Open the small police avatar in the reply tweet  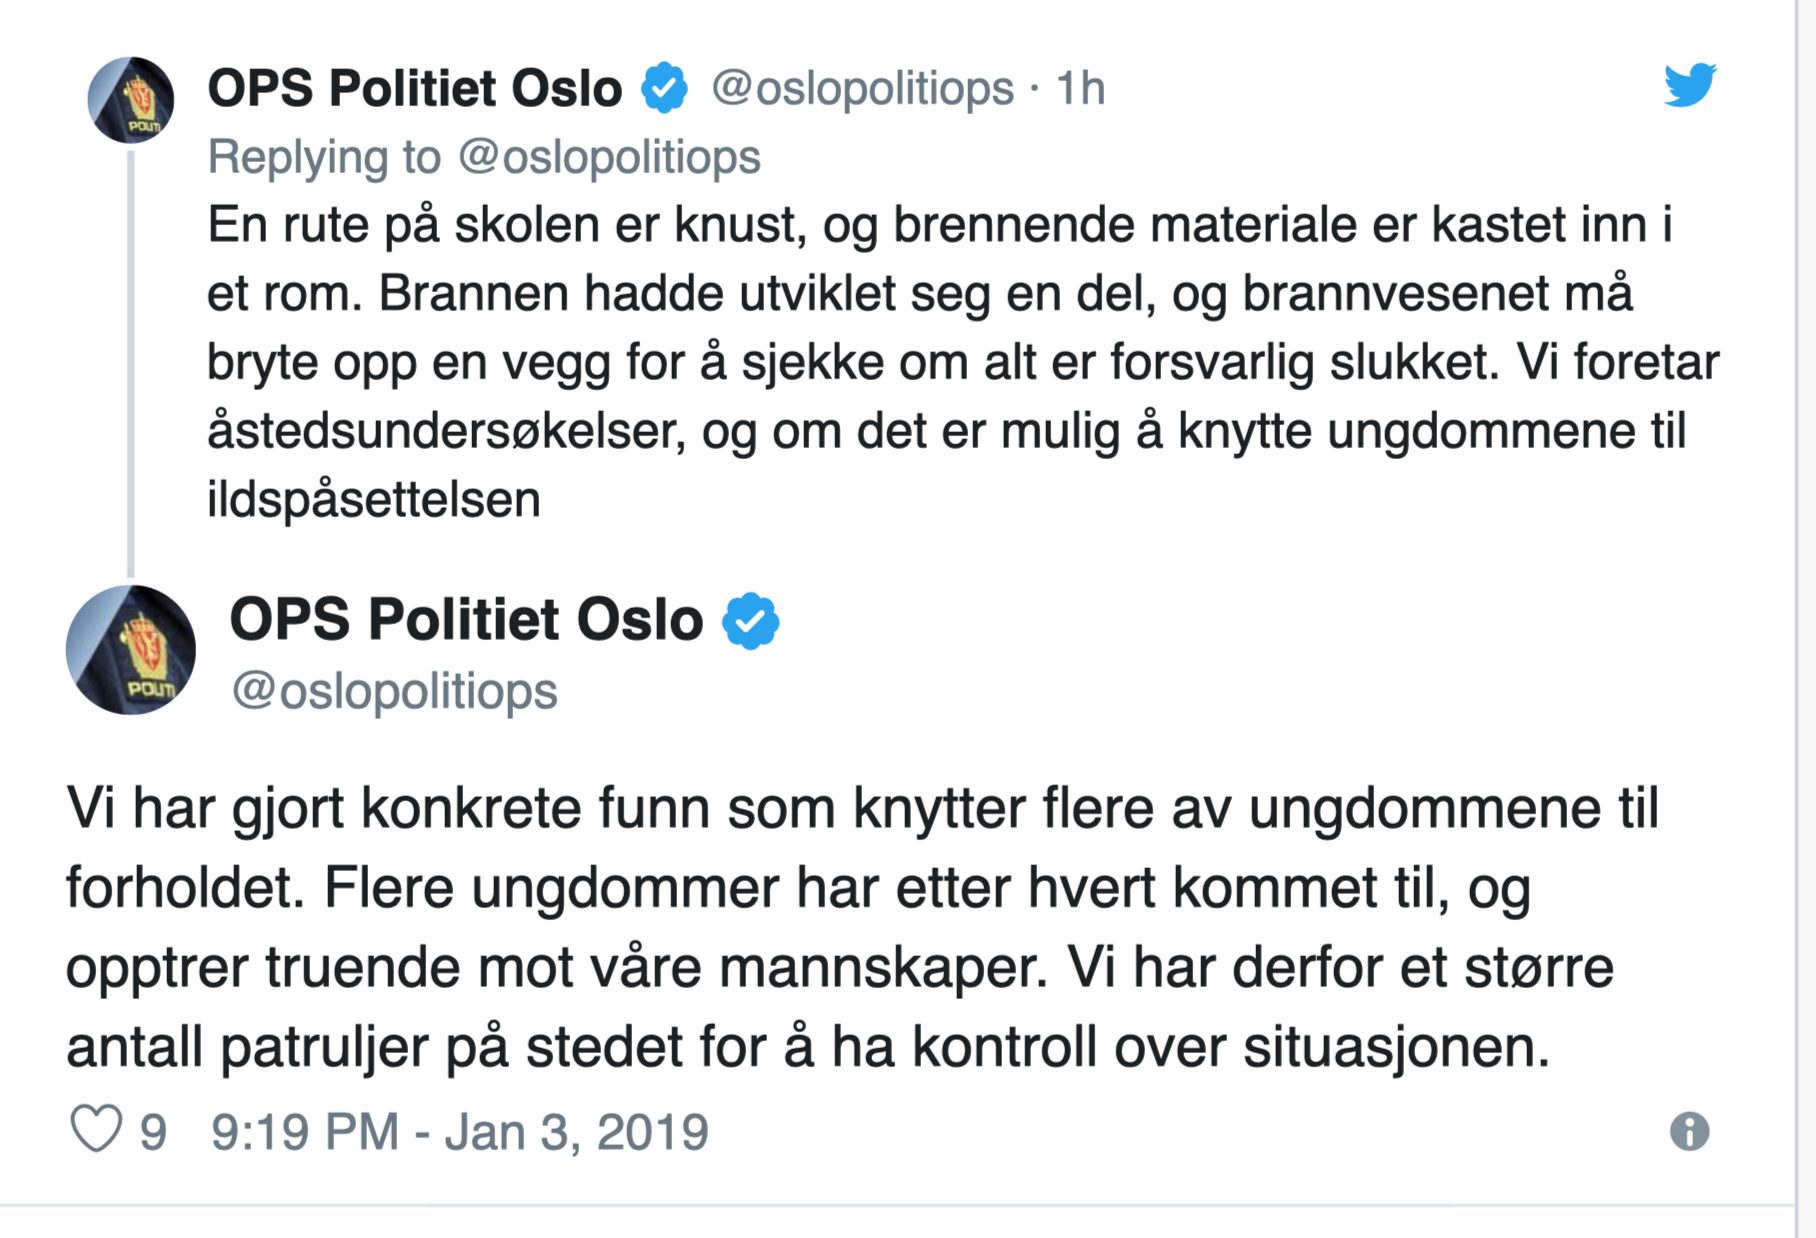(x=131, y=100)
